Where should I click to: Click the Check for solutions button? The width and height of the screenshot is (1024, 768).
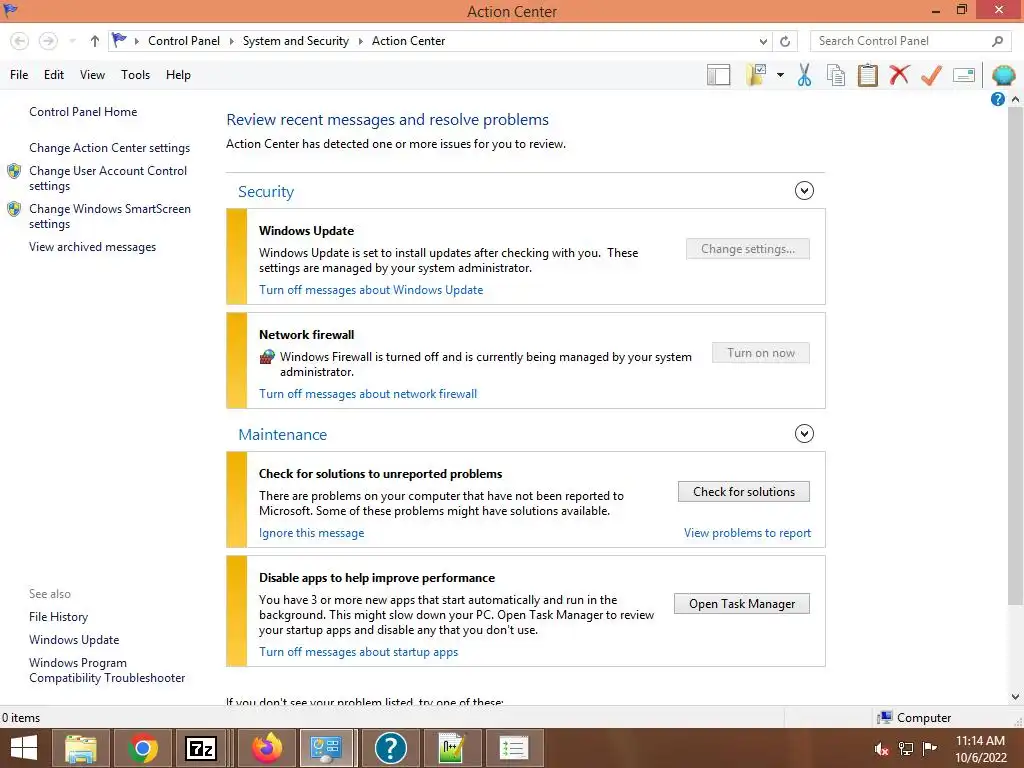pyautogui.click(x=744, y=492)
